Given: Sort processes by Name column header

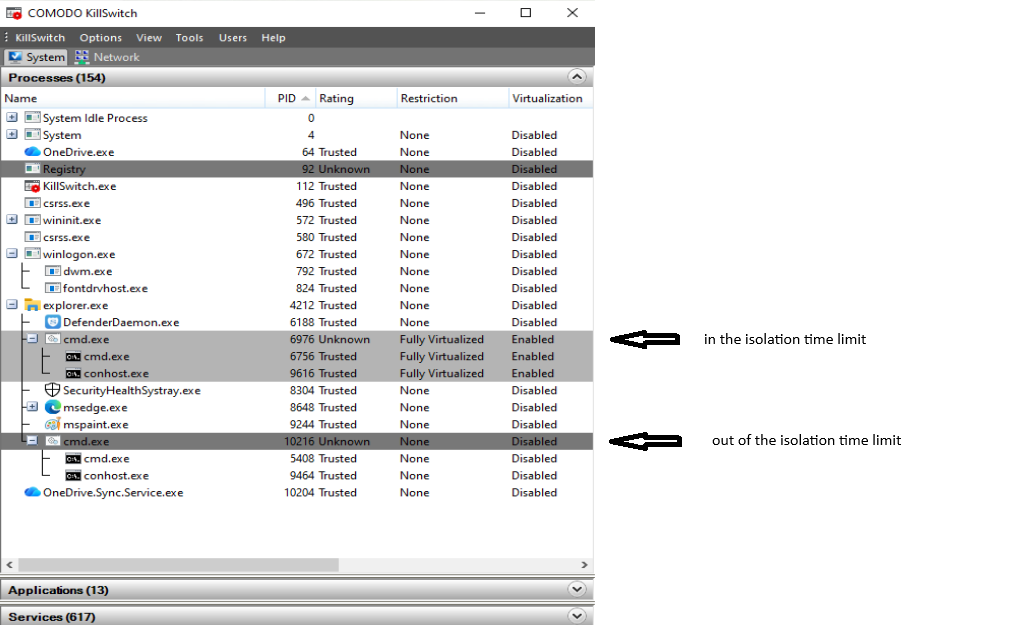Looking at the screenshot, I should click(x=133, y=98).
